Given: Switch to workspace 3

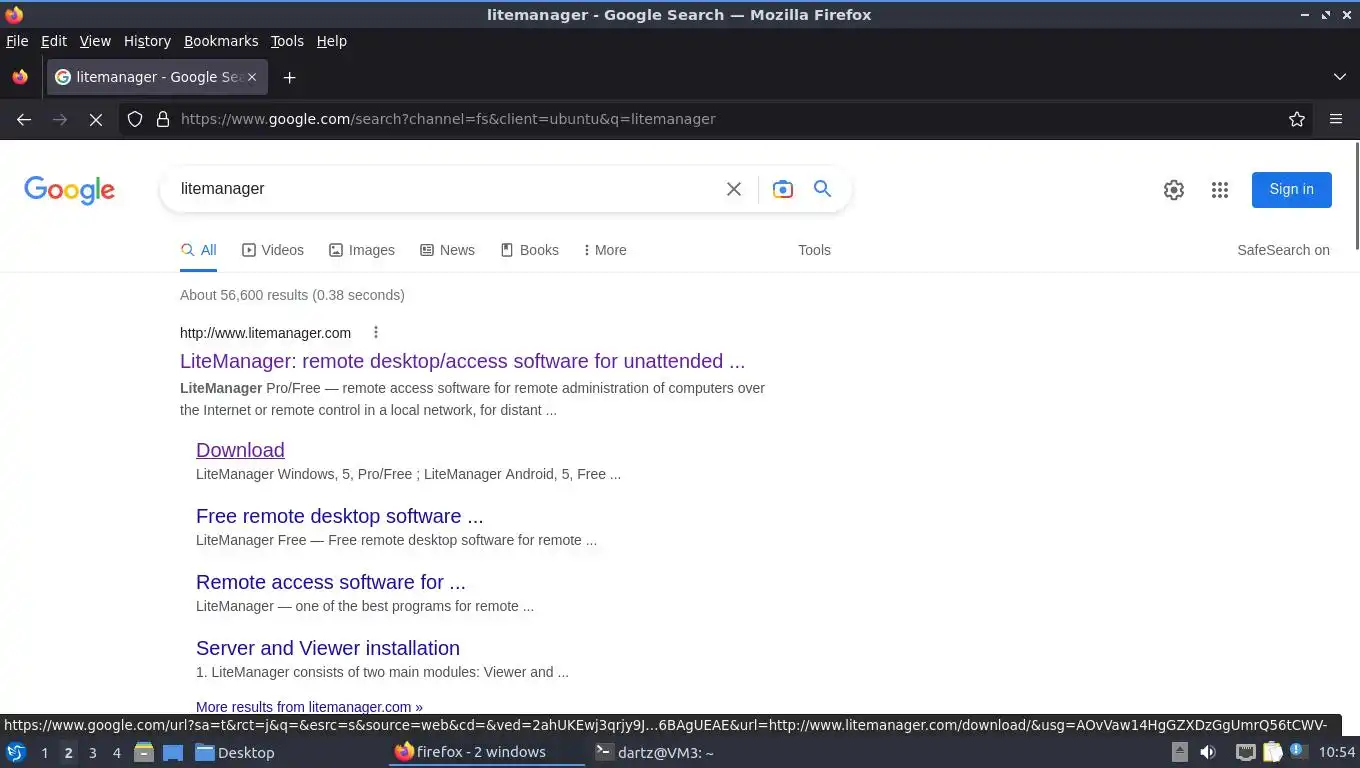Looking at the screenshot, I should [92, 753].
